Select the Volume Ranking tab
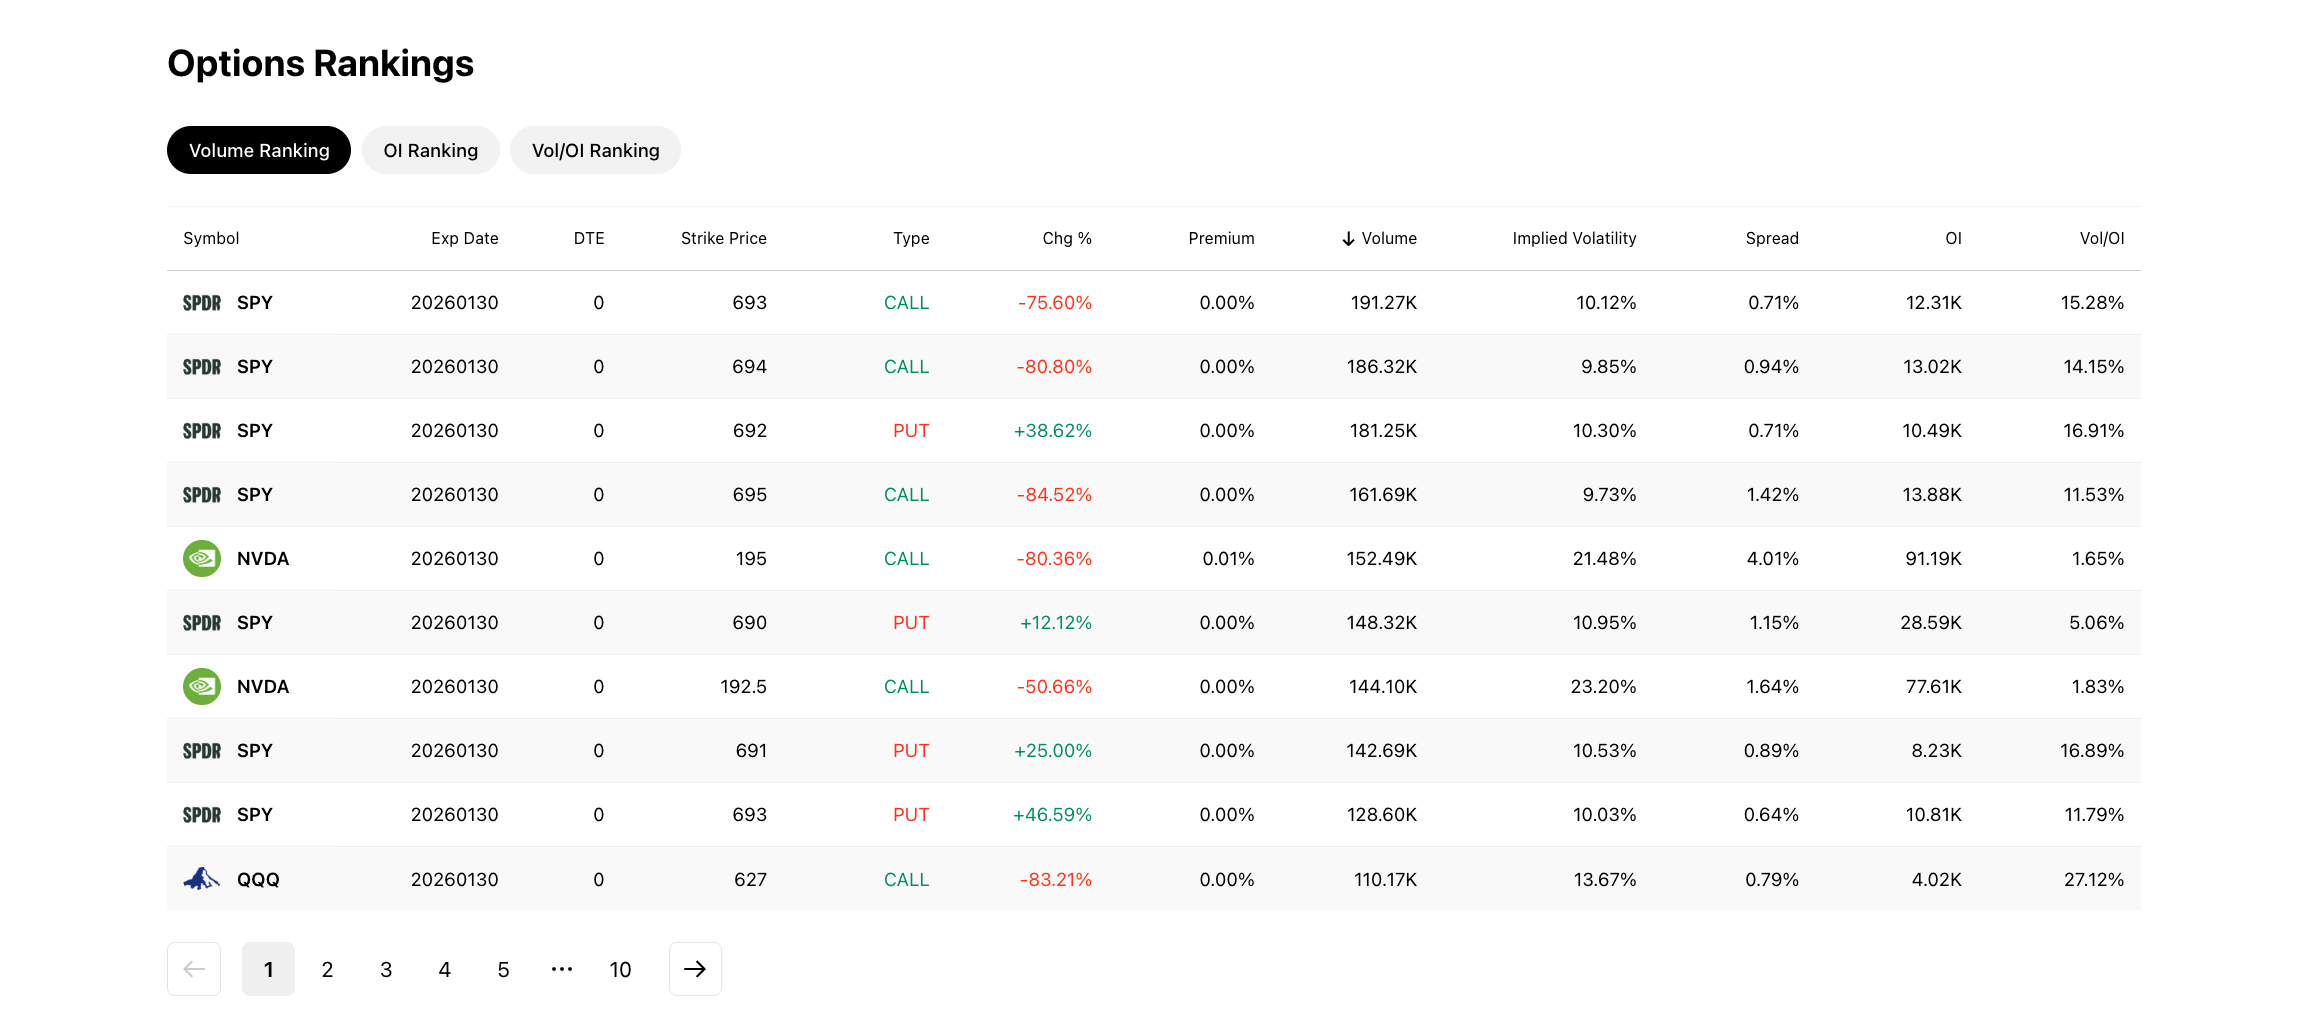The width and height of the screenshot is (2312, 1024). click(259, 151)
